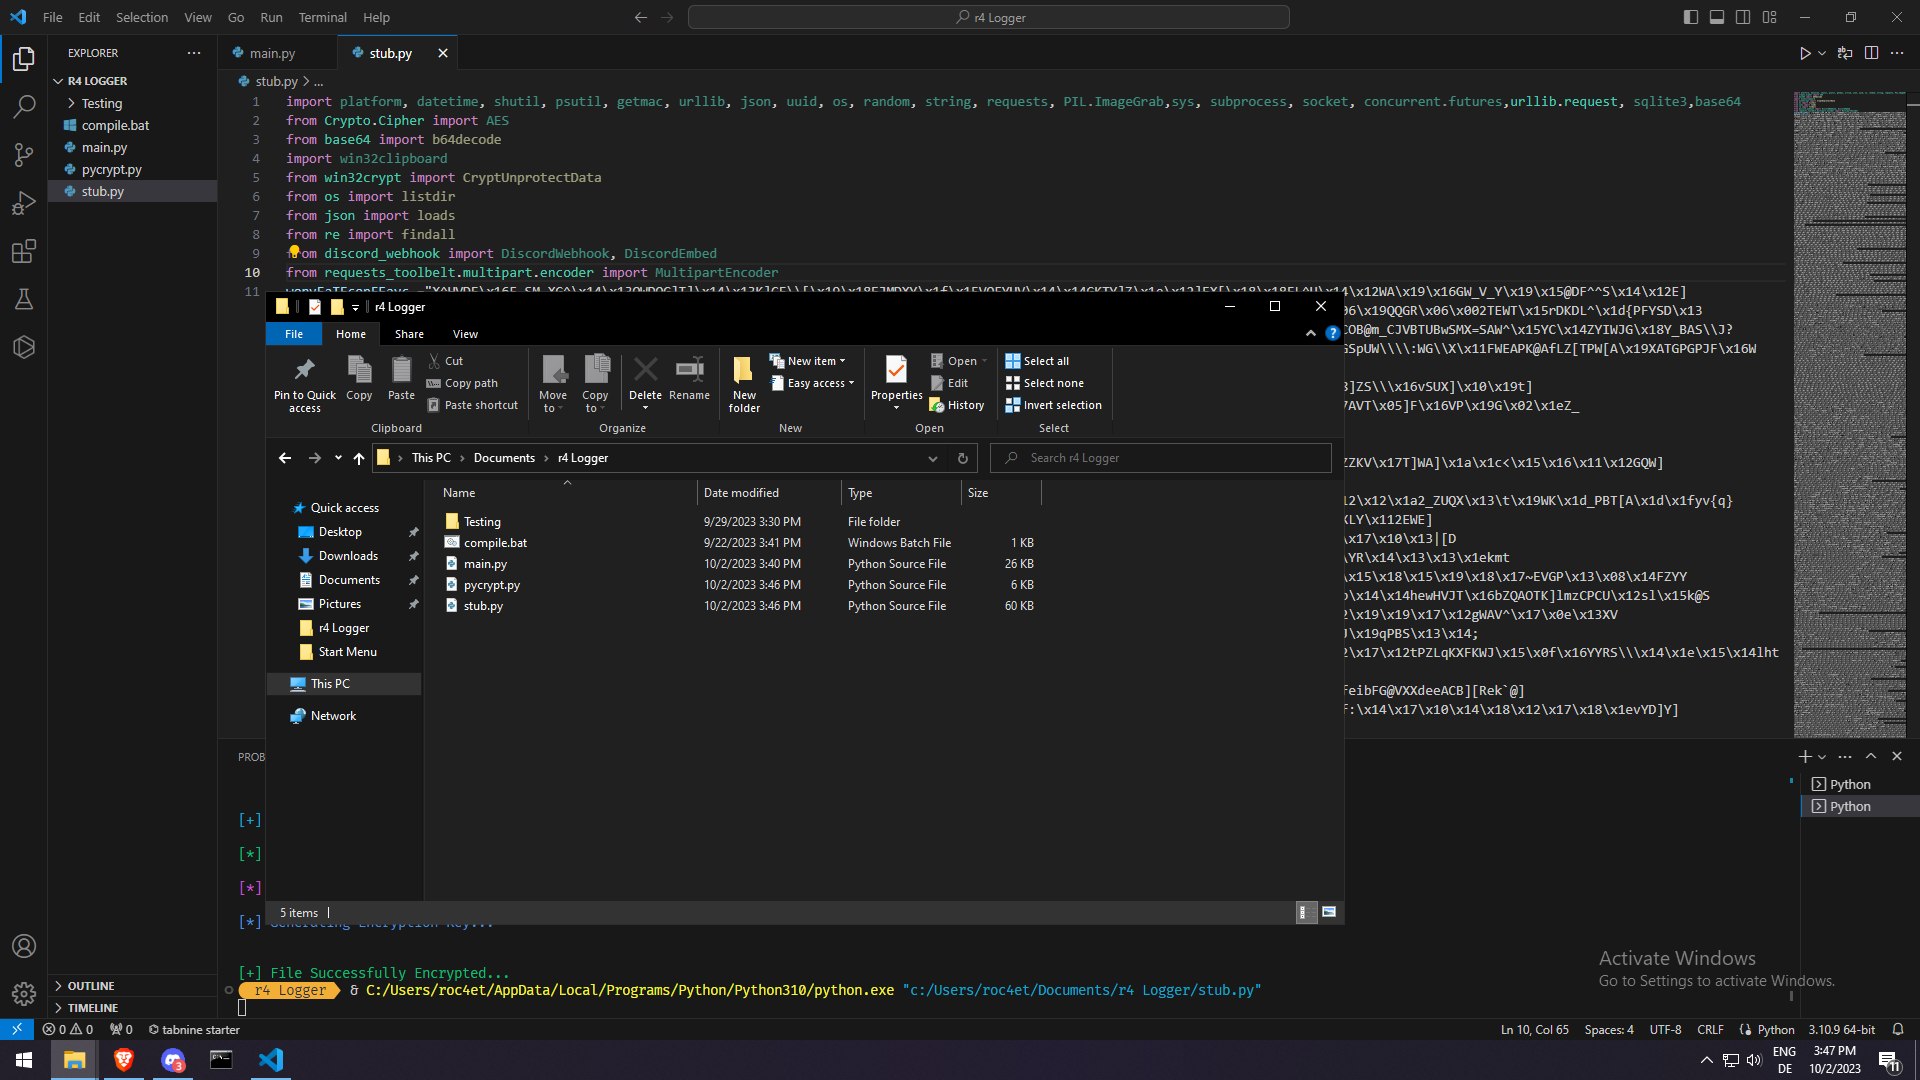Select compile.bat in the Explorer file list
The image size is (1920, 1080).
click(x=495, y=543)
